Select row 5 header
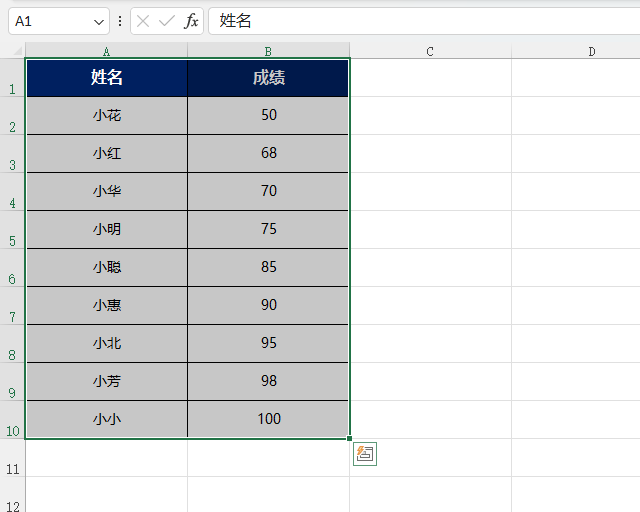Viewport: 640px width, 512px height. (x=12, y=229)
